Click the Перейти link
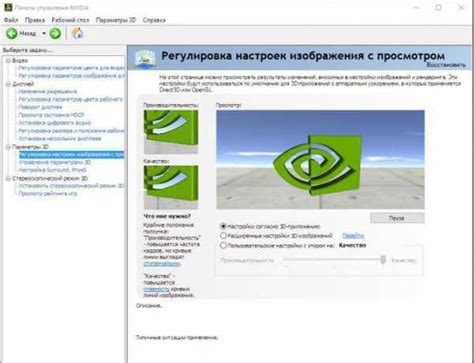This screenshot has height=363, width=474. pos(353,236)
